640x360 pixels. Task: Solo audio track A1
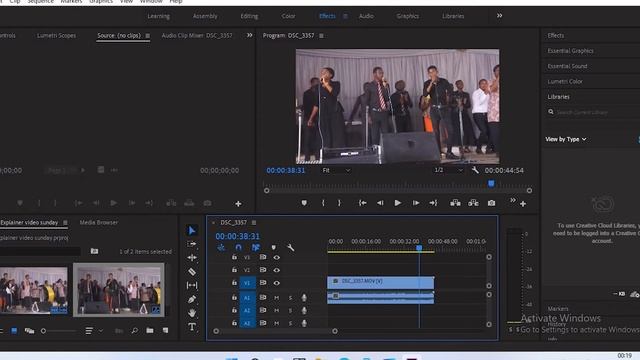coord(291,298)
